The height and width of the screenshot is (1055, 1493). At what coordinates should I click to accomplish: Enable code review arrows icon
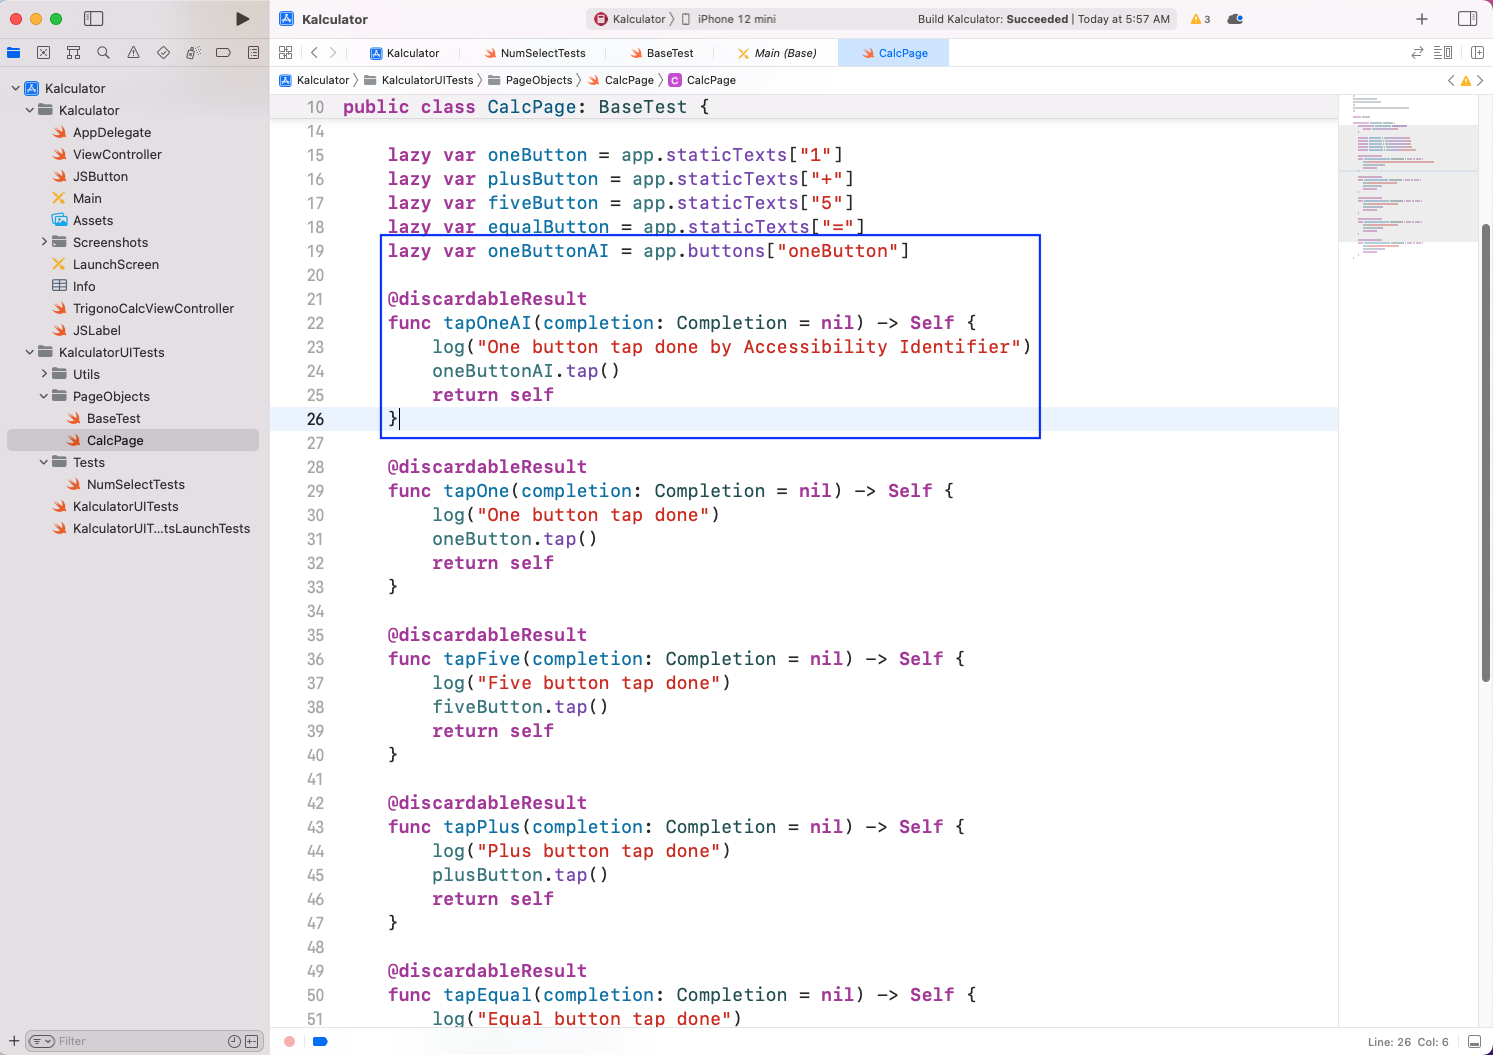click(1417, 53)
